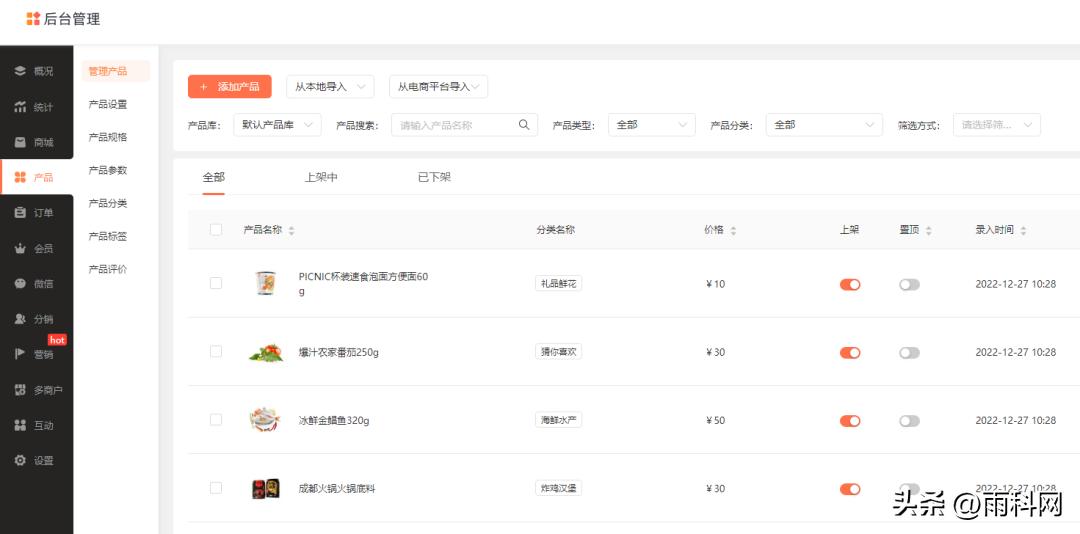1080x534 pixels.
Task: Switch to the 全部 tab
Action: click(214, 177)
